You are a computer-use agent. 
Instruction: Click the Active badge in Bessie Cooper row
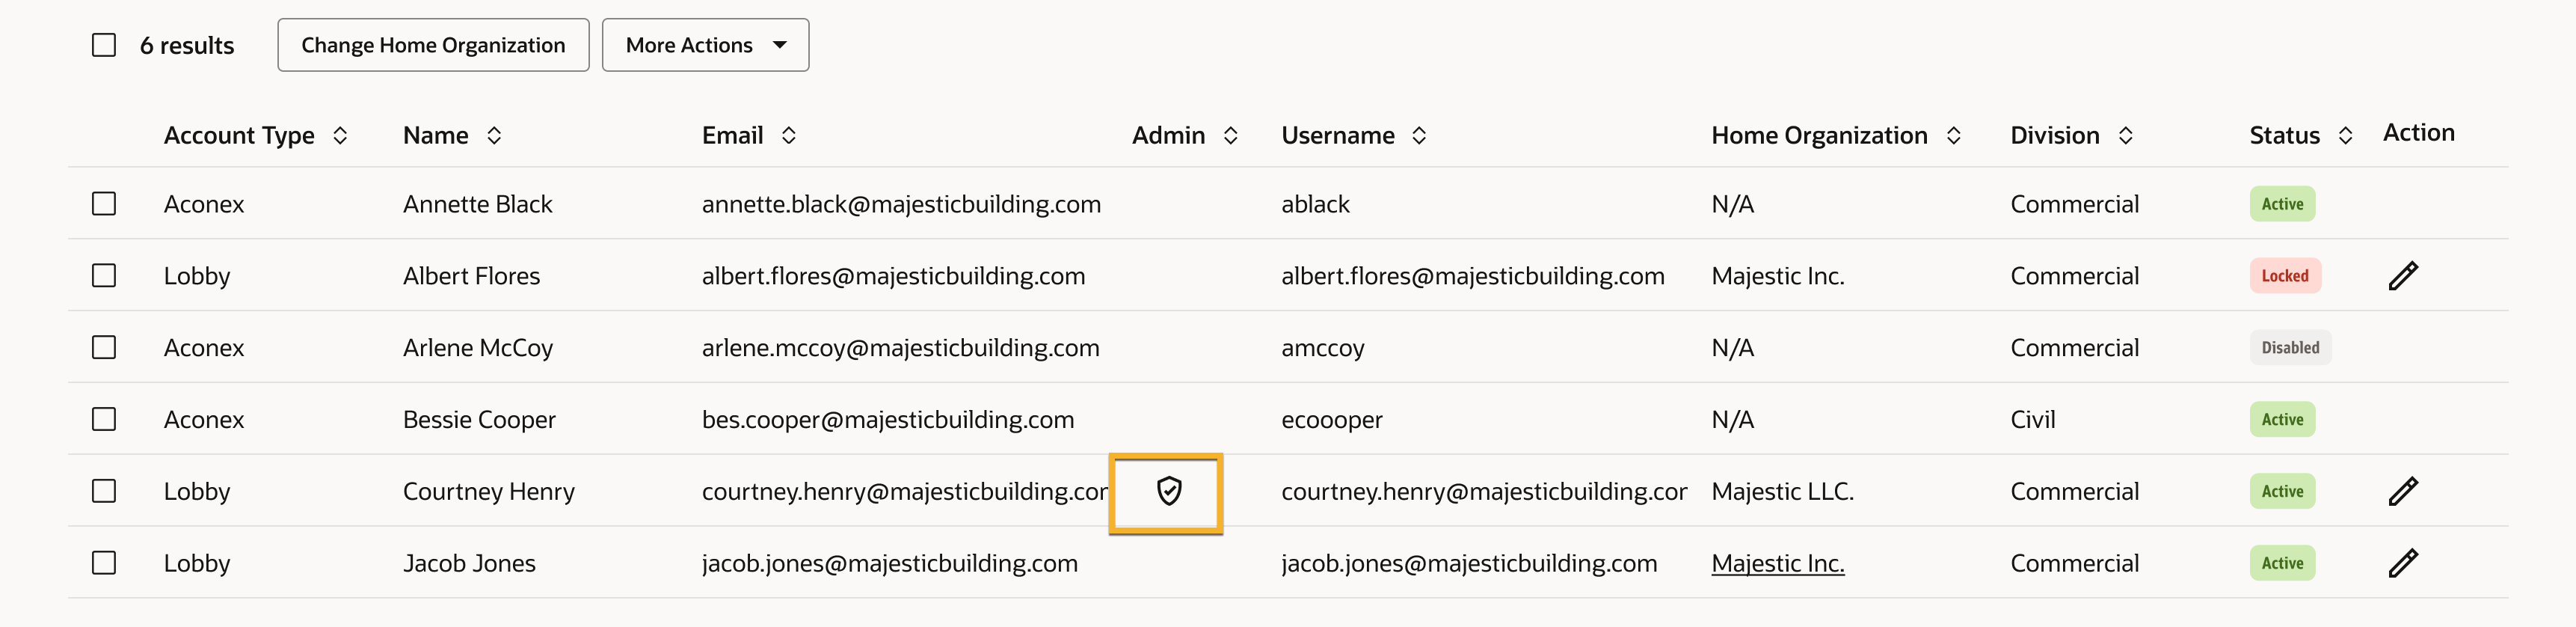[2282, 419]
